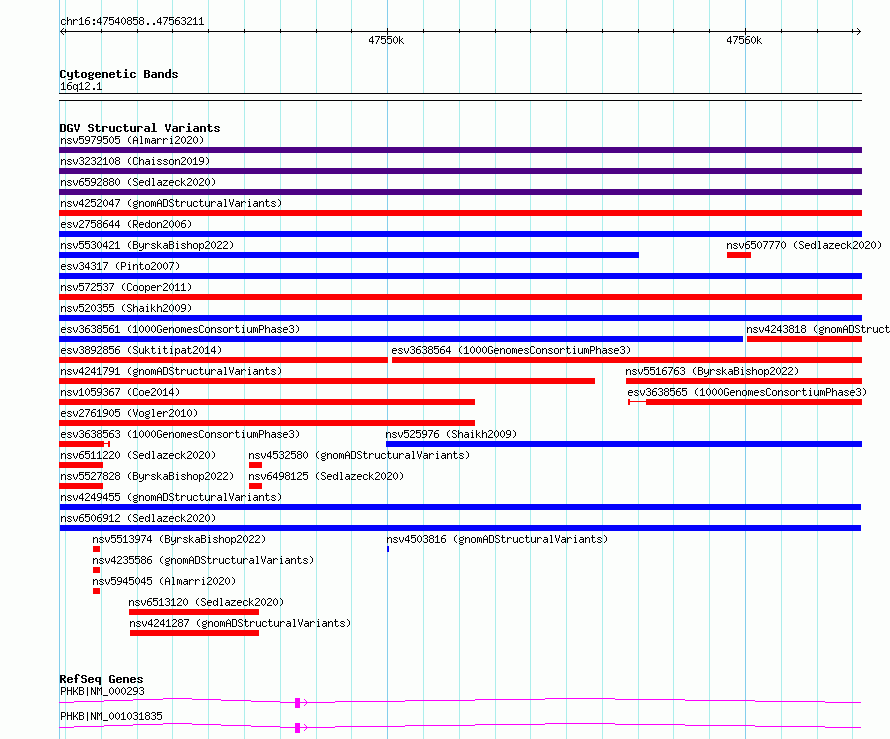Select the red bar under nsv4235586

click(x=96, y=570)
